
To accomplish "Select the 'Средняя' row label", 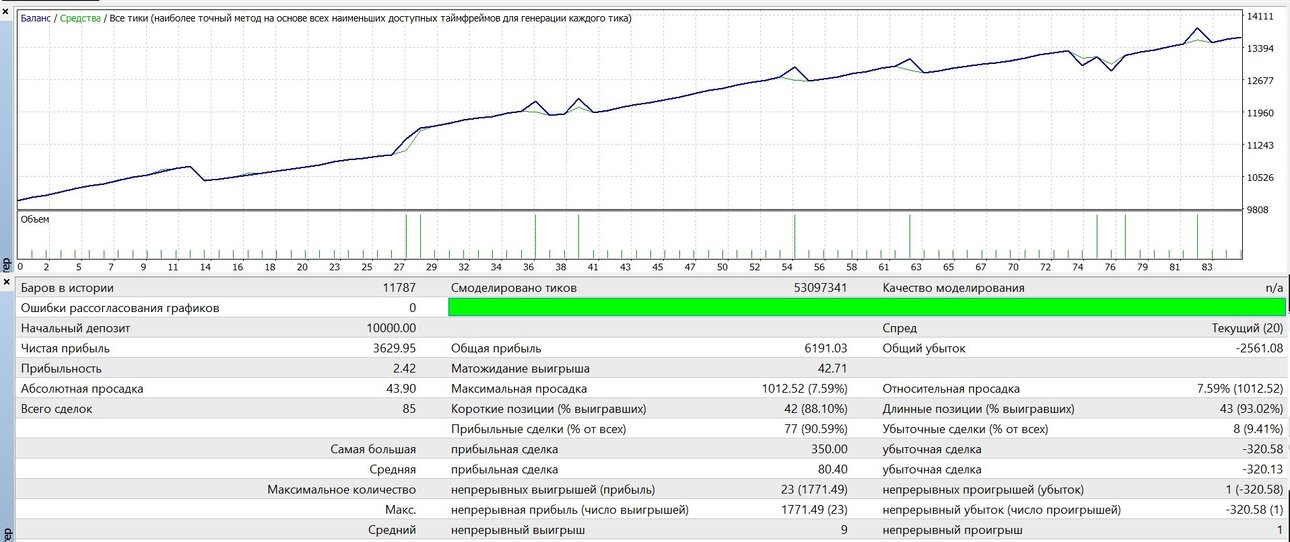I will [392, 469].
